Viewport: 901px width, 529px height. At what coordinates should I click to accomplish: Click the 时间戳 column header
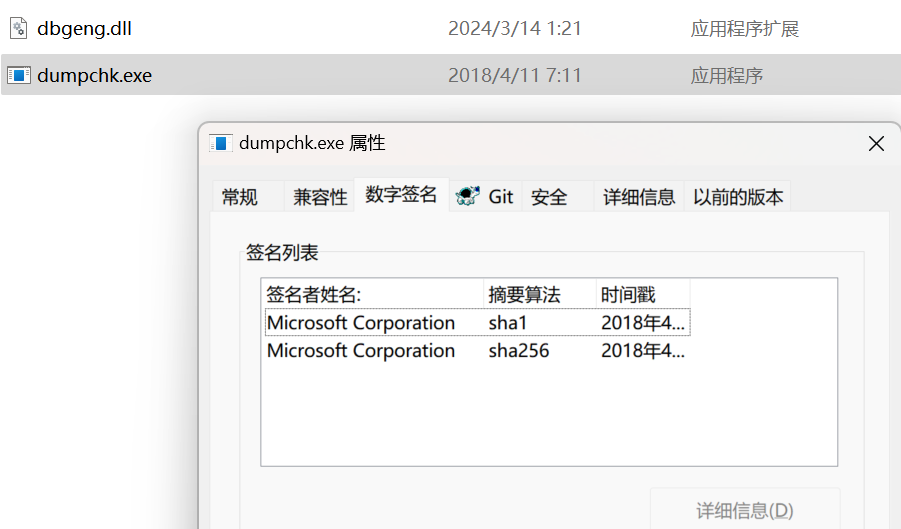coord(643,295)
